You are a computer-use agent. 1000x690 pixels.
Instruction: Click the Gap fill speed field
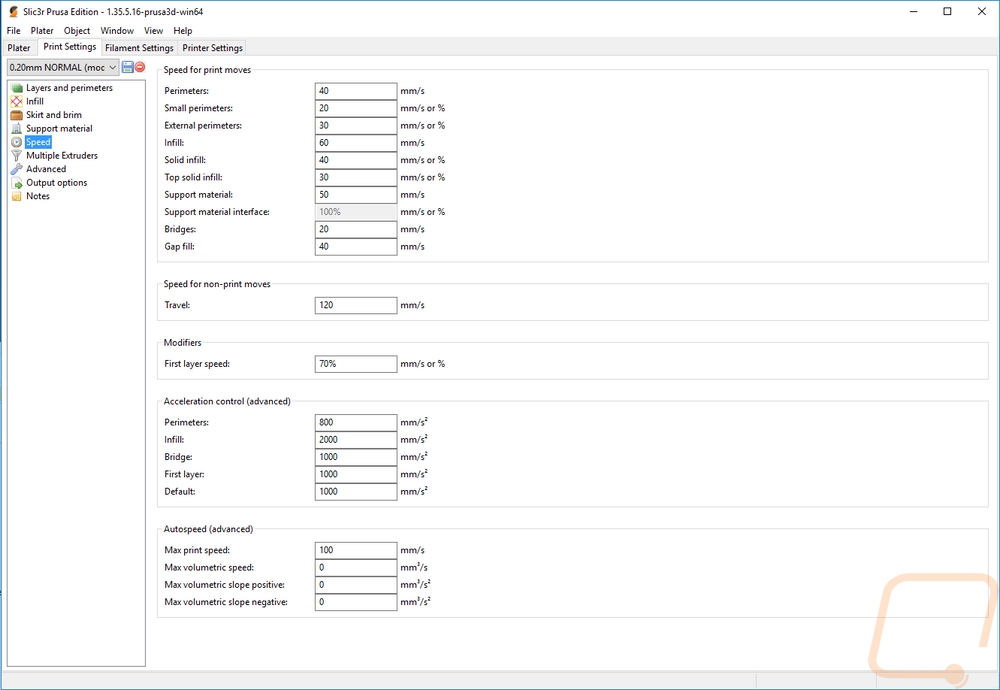tap(356, 246)
